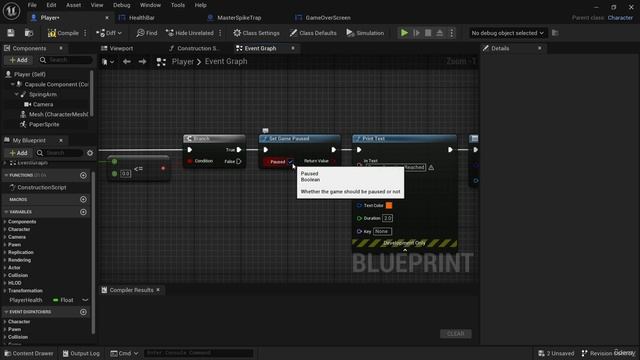
Task: Click the Key value field
Action: [382, 231]
